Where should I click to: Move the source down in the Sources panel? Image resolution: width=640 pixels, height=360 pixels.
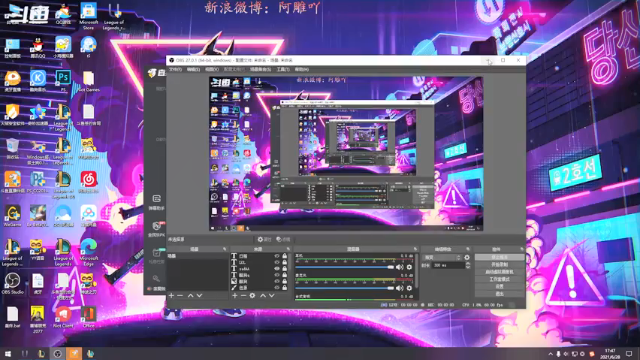[x=271, y=296]
